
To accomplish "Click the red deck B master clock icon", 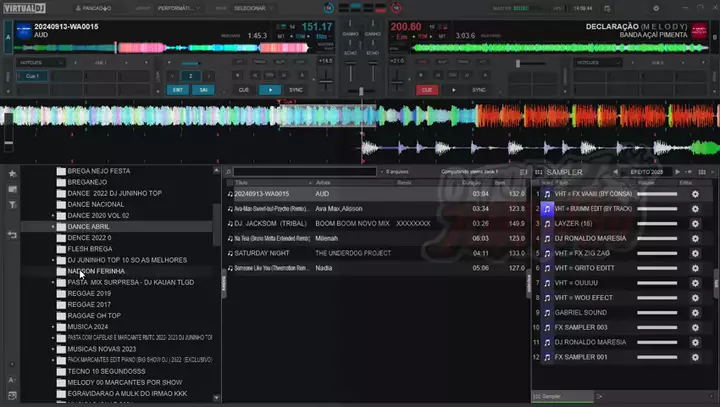I will tap(396, 8).
